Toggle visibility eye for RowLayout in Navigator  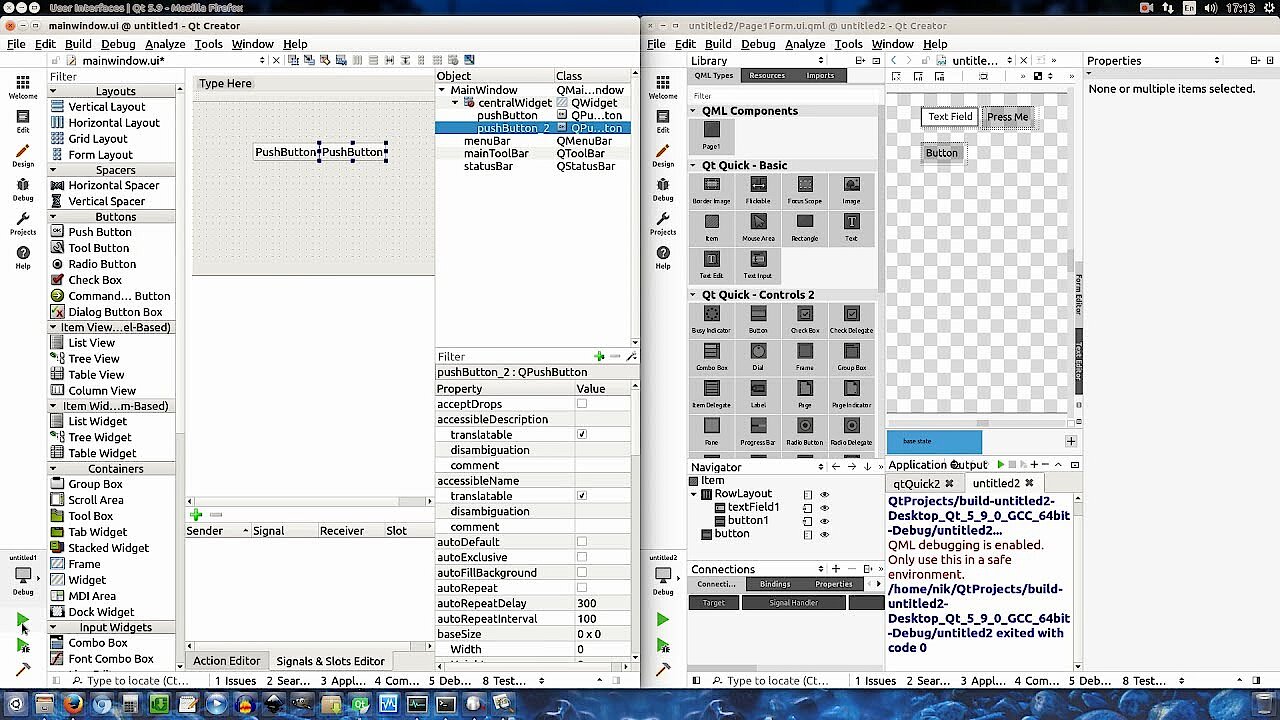tap(824, 494)
